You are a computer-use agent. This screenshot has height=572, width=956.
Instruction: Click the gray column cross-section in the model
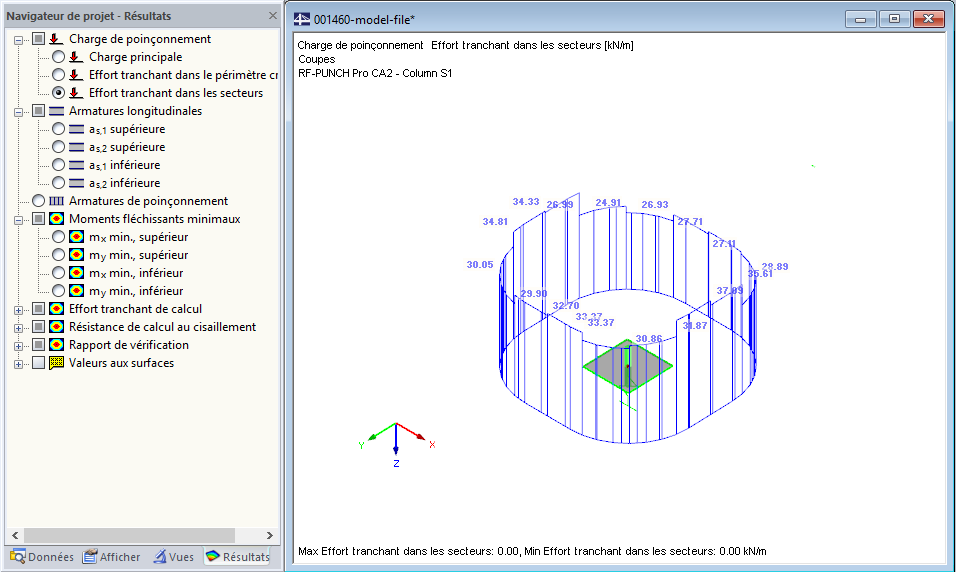pyautogui.click(x=628, y=366)
